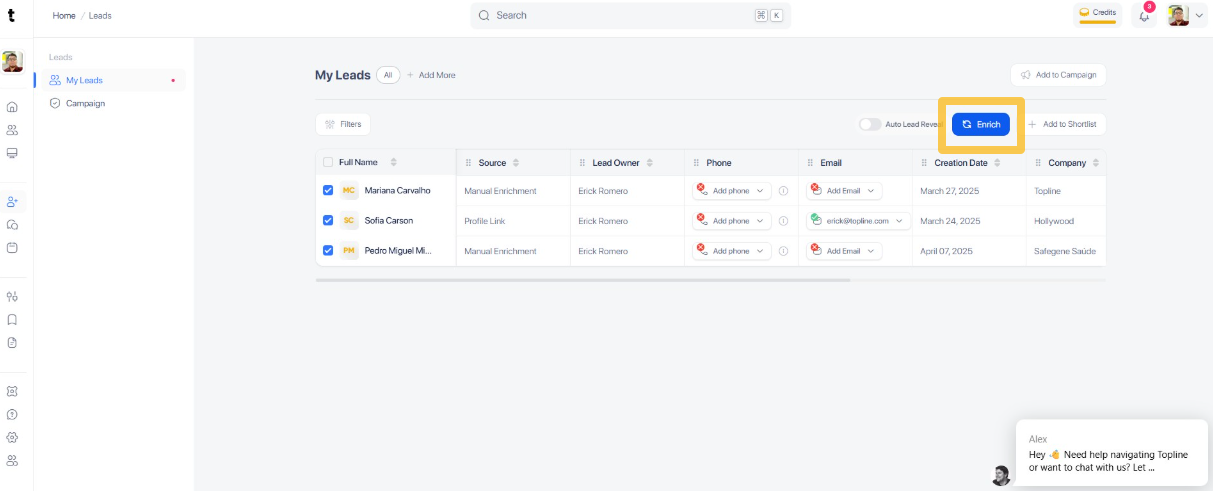This screenshot has width=1213, height=491.
Task: Open the Add phone dropdown for Mariana Carvalho
Action: click(732, 191)
